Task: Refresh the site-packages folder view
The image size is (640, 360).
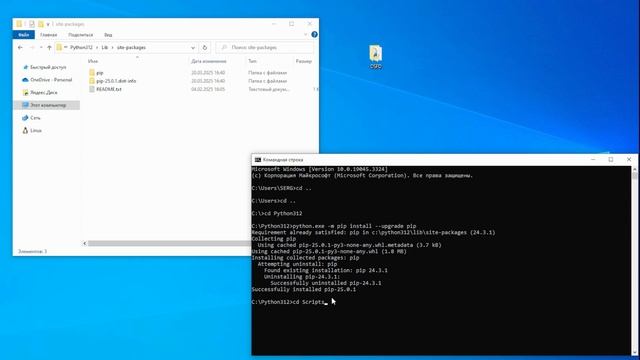Action: coord(205,48)
